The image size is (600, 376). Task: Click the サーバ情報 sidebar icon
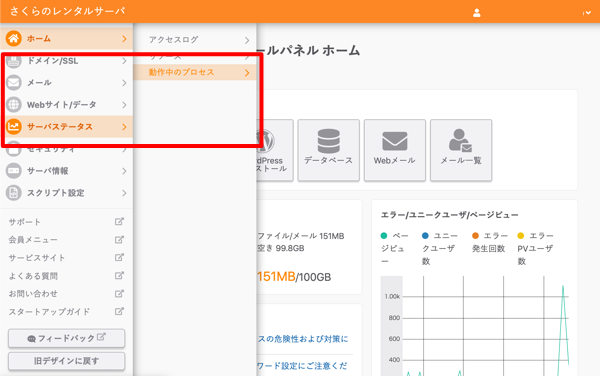[13, 171]
